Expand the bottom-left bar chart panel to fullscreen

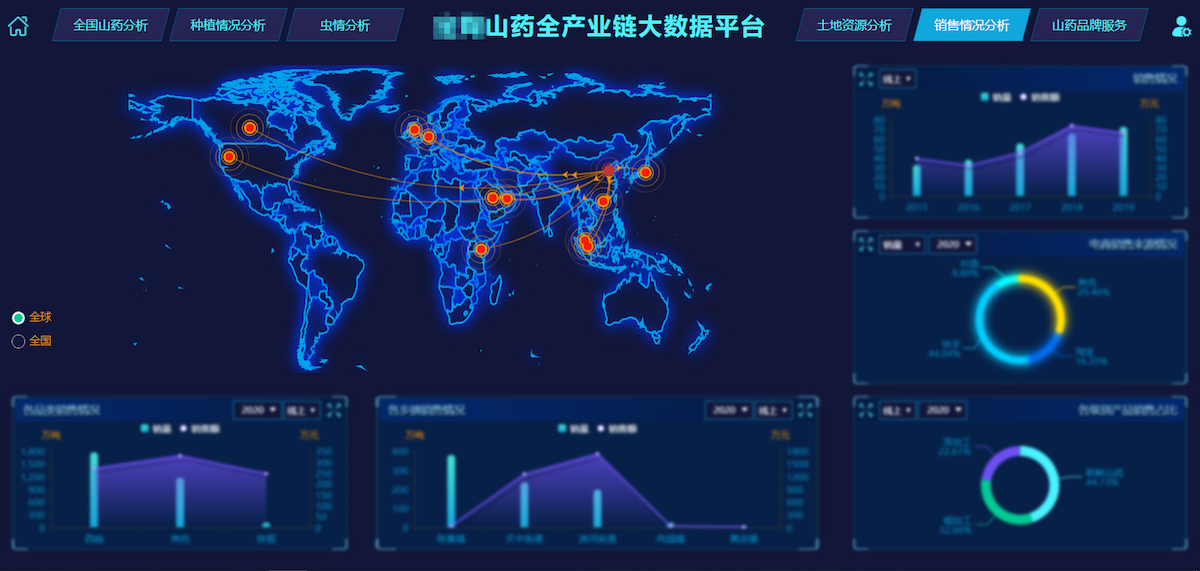[x=335, y=409]
